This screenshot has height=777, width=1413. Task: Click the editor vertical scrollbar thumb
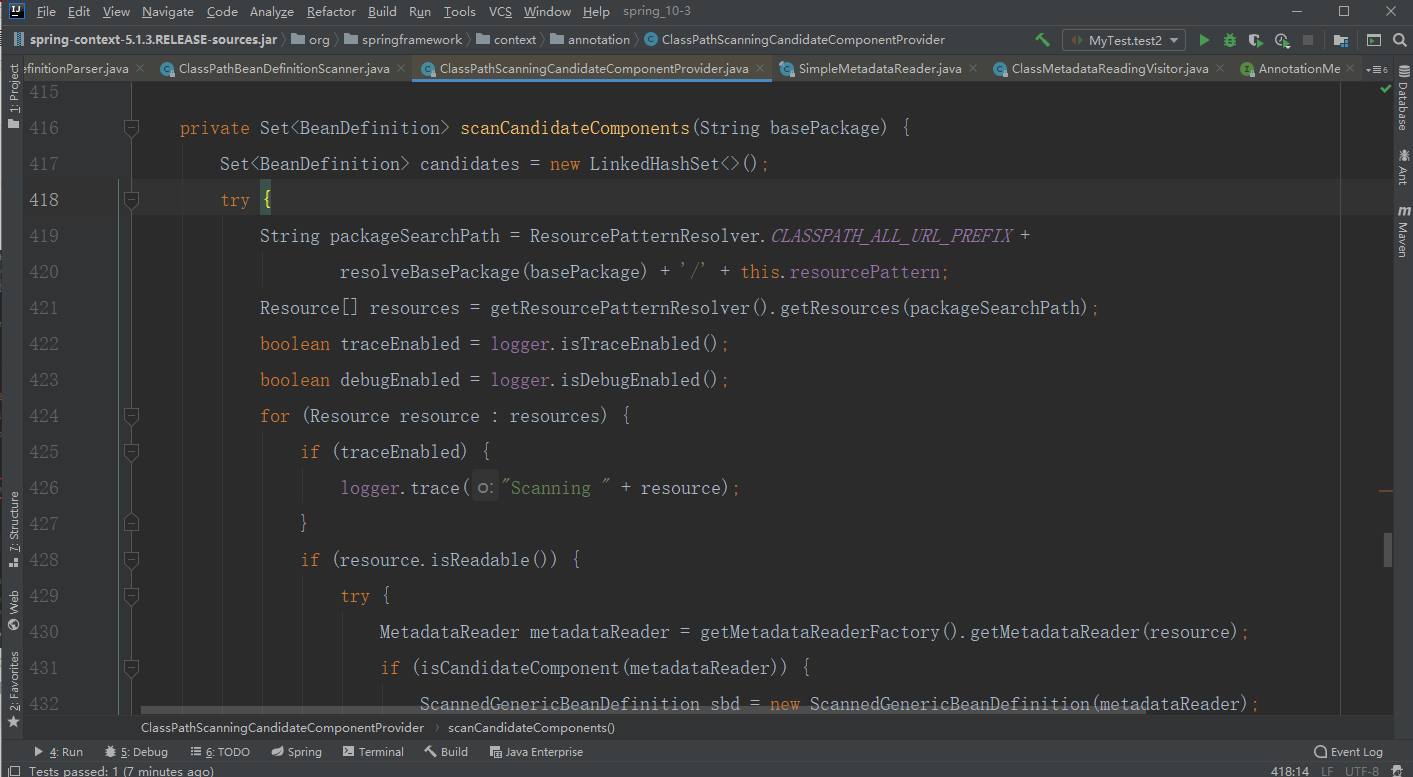pyautogui.click(x=1387, y=550)
